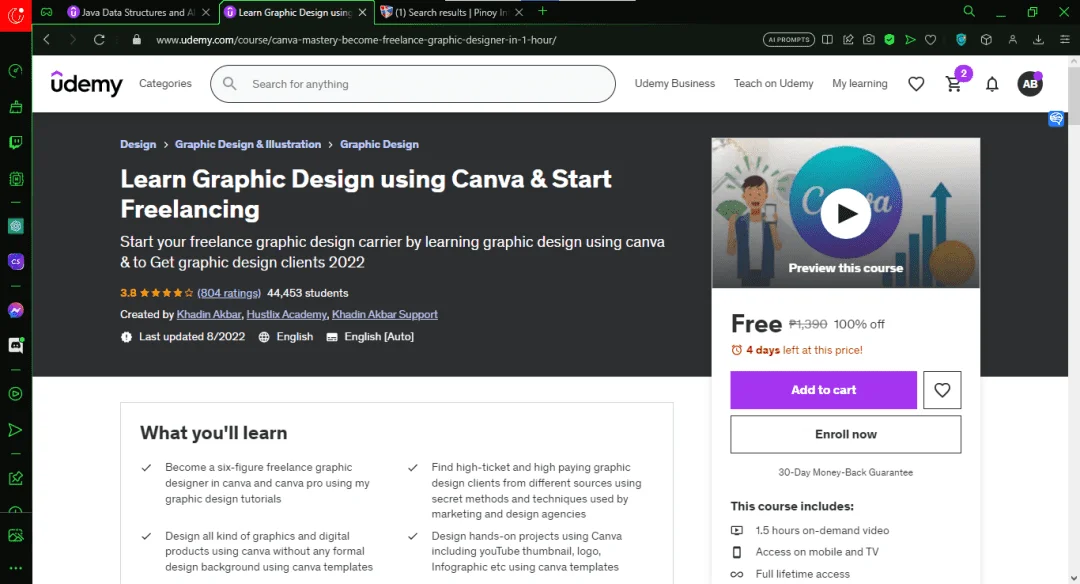Image resolution: width=1080 pixels, height=584 pixels.
Task: Open Messenger in the sidebar
Action: point(15,311)
